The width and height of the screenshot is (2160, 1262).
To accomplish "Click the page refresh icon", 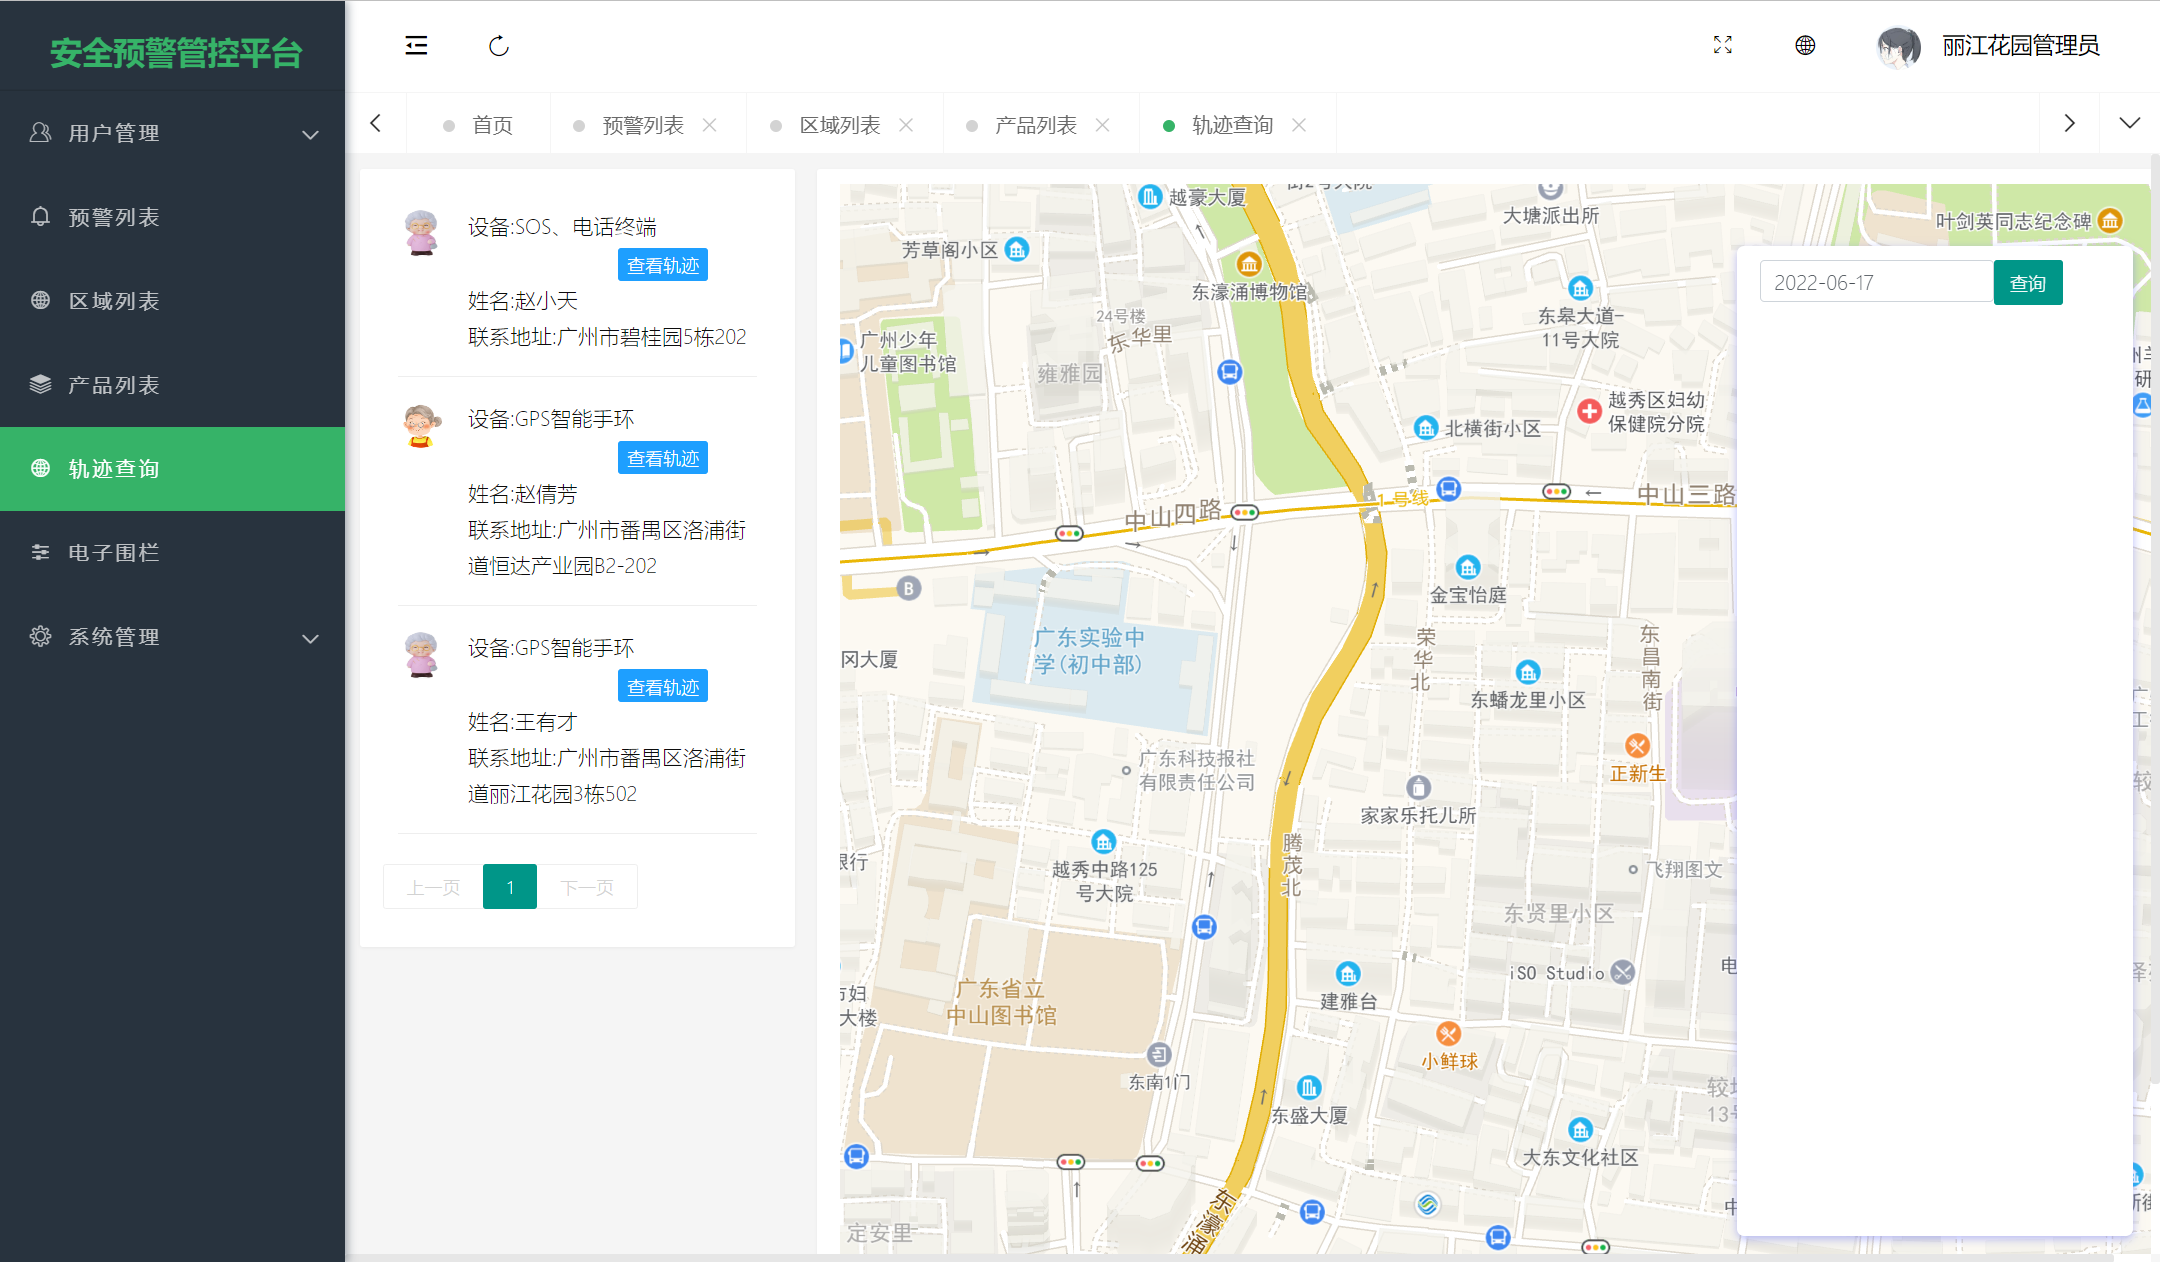I will pos(499,46).
